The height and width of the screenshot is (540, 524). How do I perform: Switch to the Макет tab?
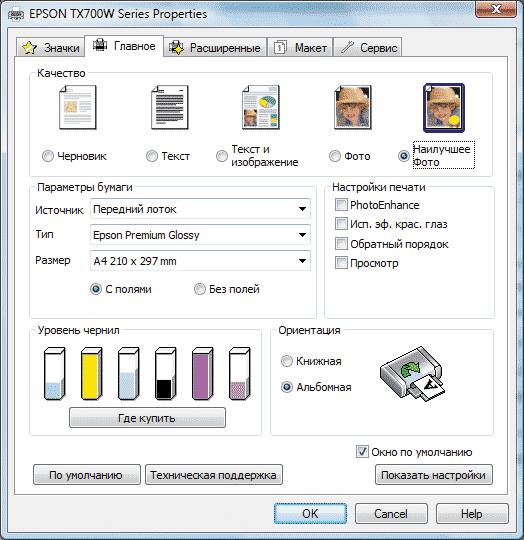(x=300, y=48)
